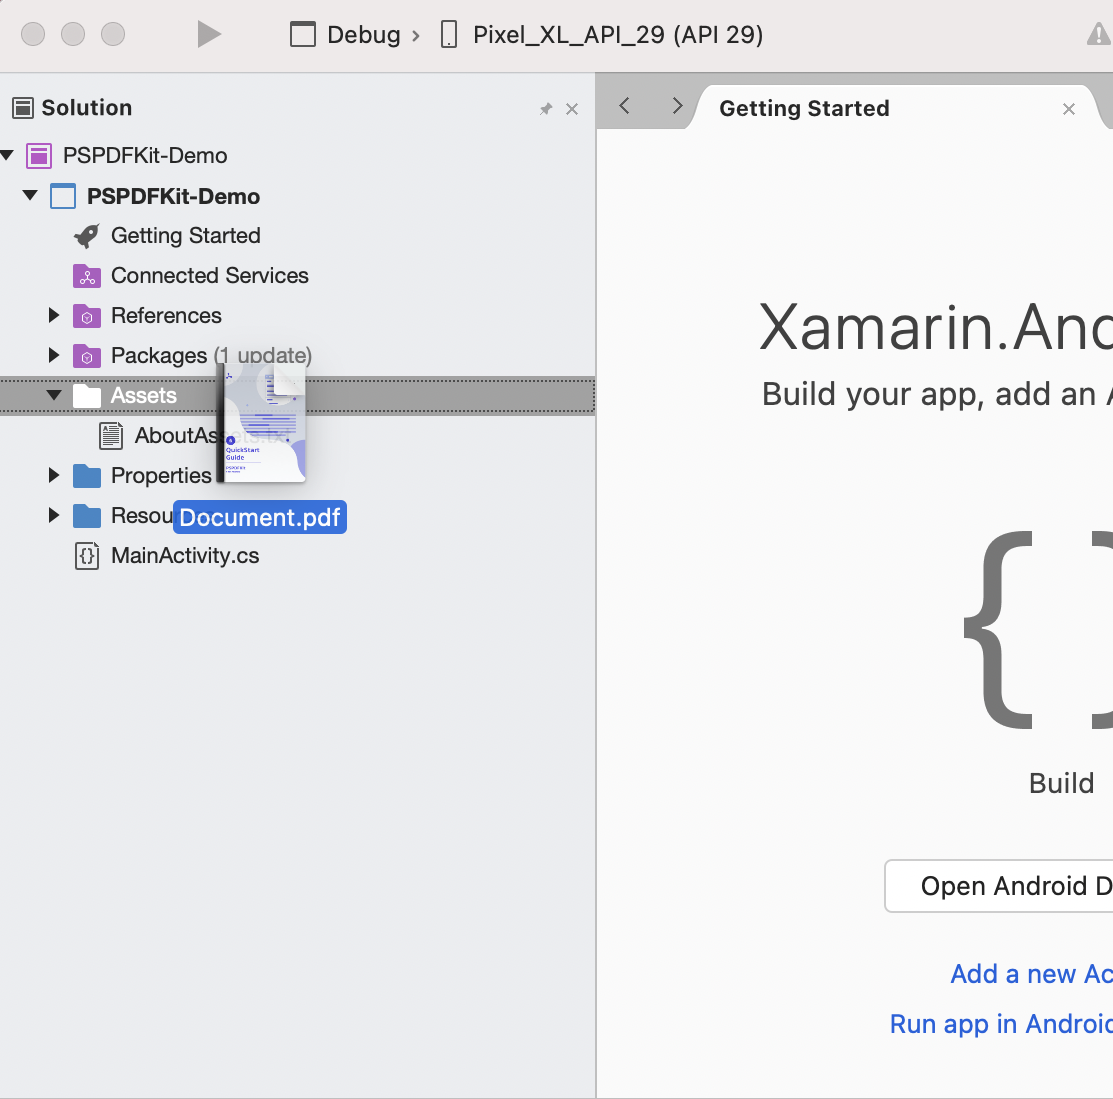The width and height of the screenshot is (1113, 1099).
Task: Open MainActivity.cs file
Action: pos(185,556)
